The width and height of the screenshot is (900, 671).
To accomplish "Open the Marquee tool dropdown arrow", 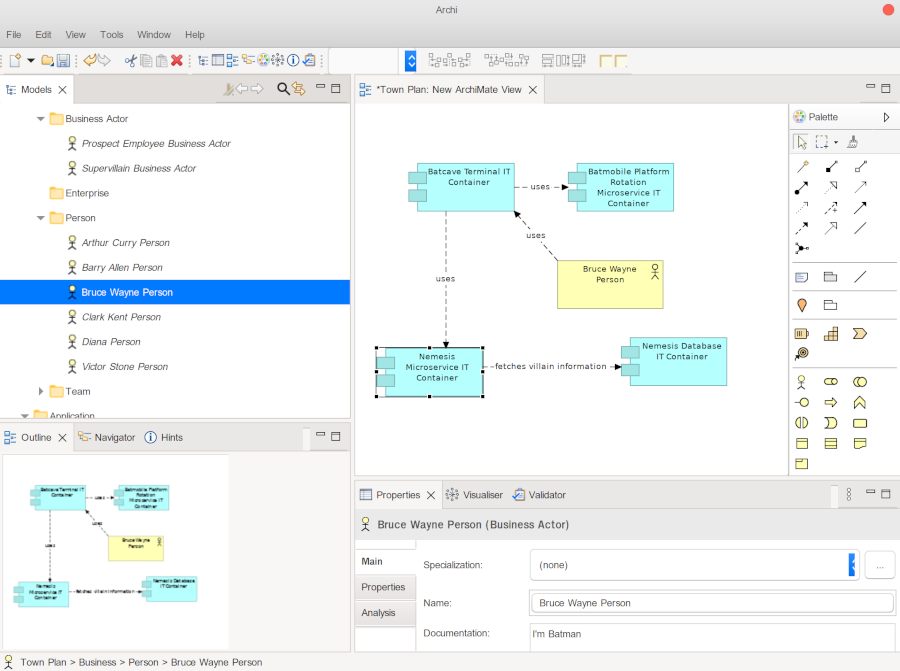I will coord(836,142).
